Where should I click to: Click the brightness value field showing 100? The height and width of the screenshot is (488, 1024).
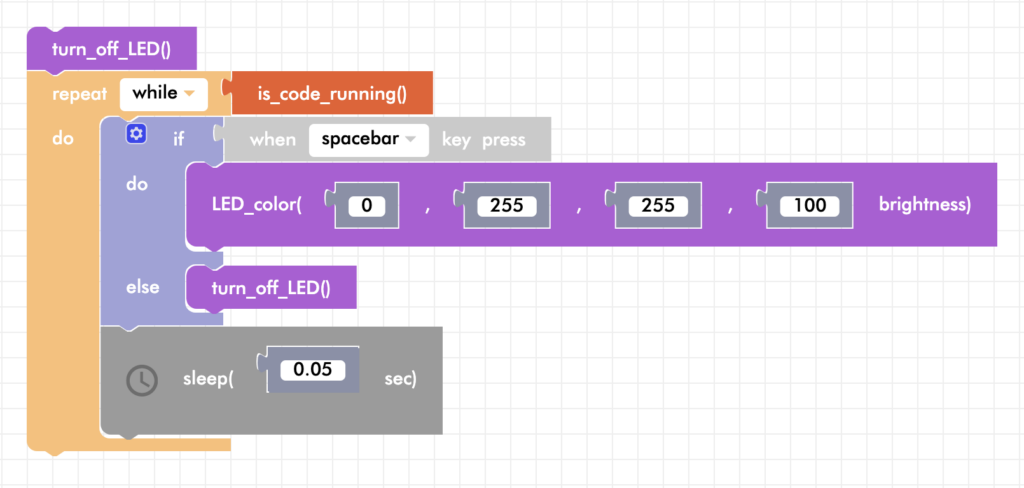pos(810,206)
